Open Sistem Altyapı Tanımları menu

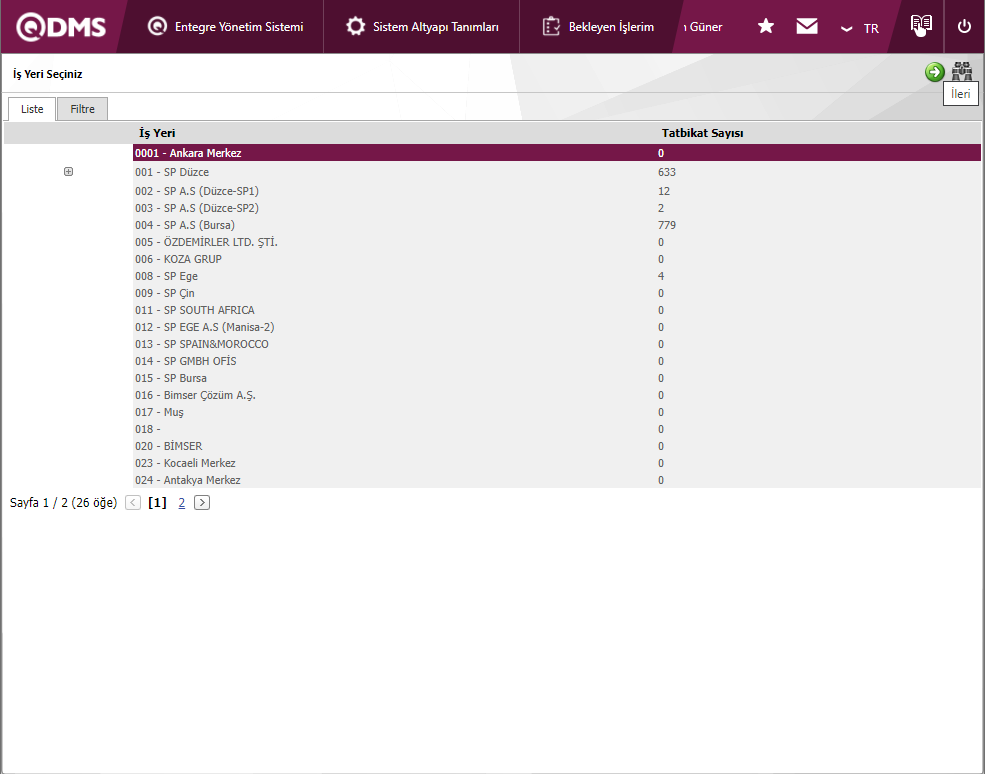click(x=422, y=27)
